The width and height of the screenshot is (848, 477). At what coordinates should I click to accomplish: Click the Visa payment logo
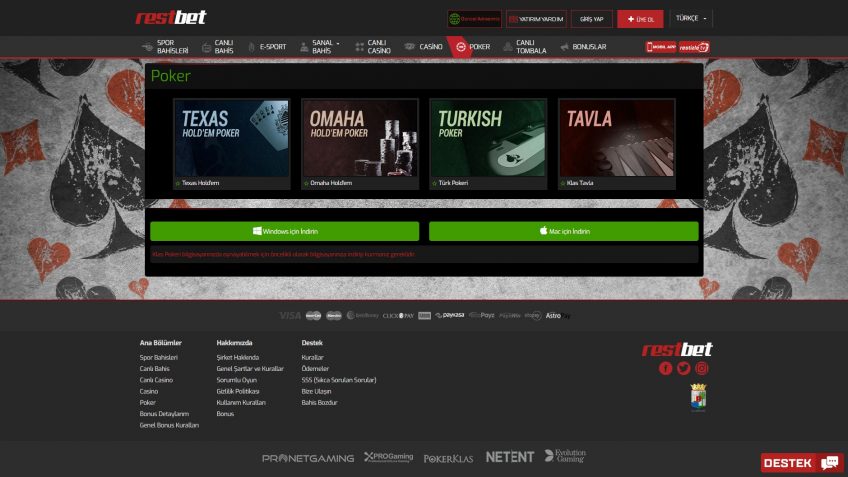[x=290, y=316]
